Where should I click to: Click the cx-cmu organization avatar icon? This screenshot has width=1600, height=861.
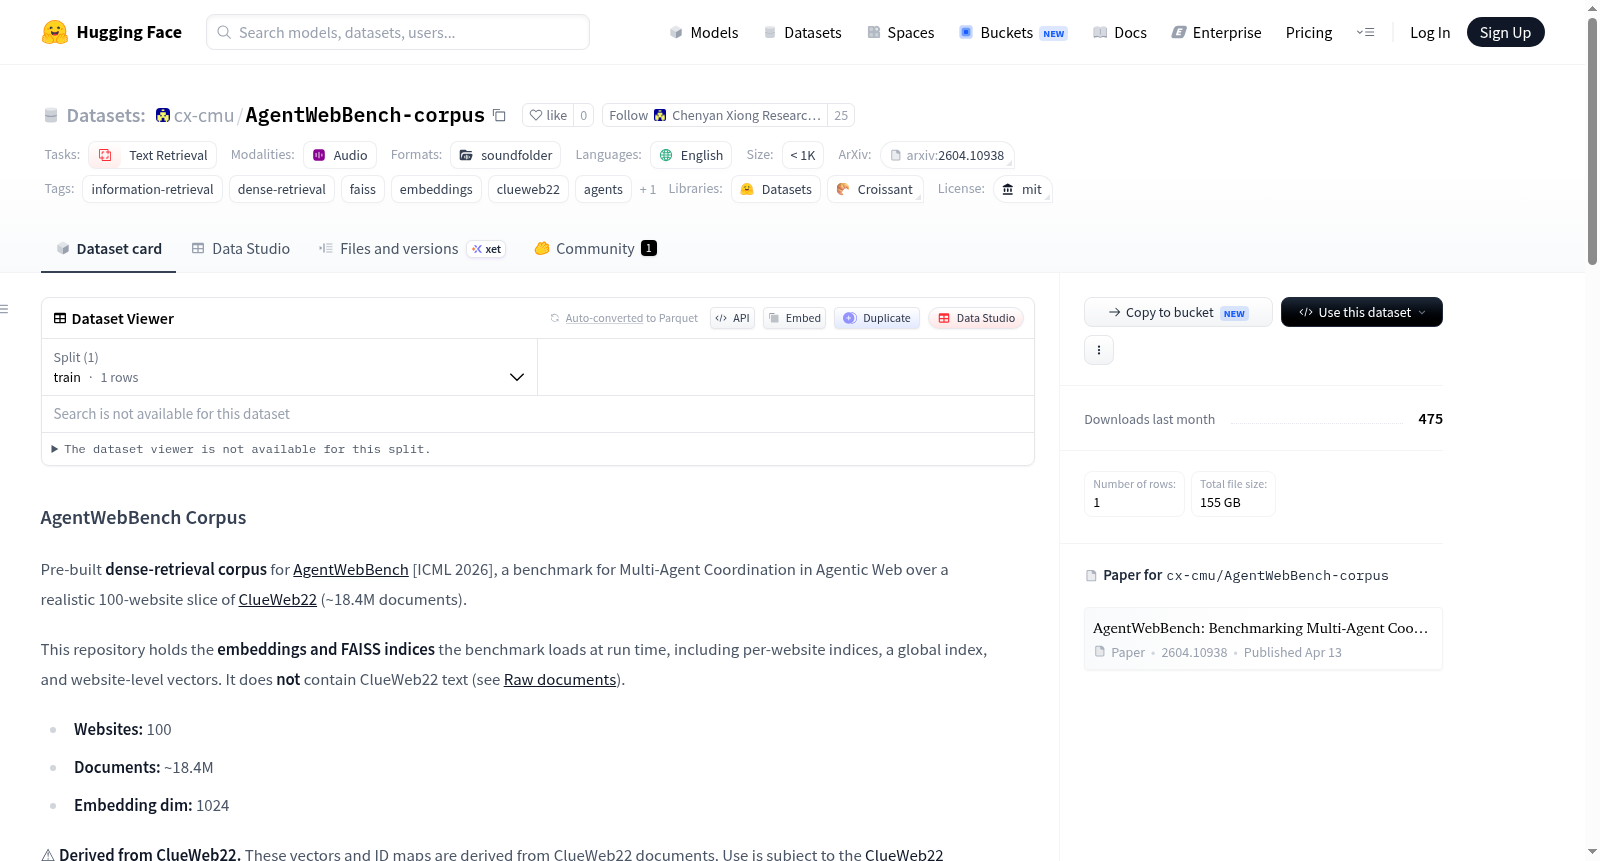click(x=163, y=115)
